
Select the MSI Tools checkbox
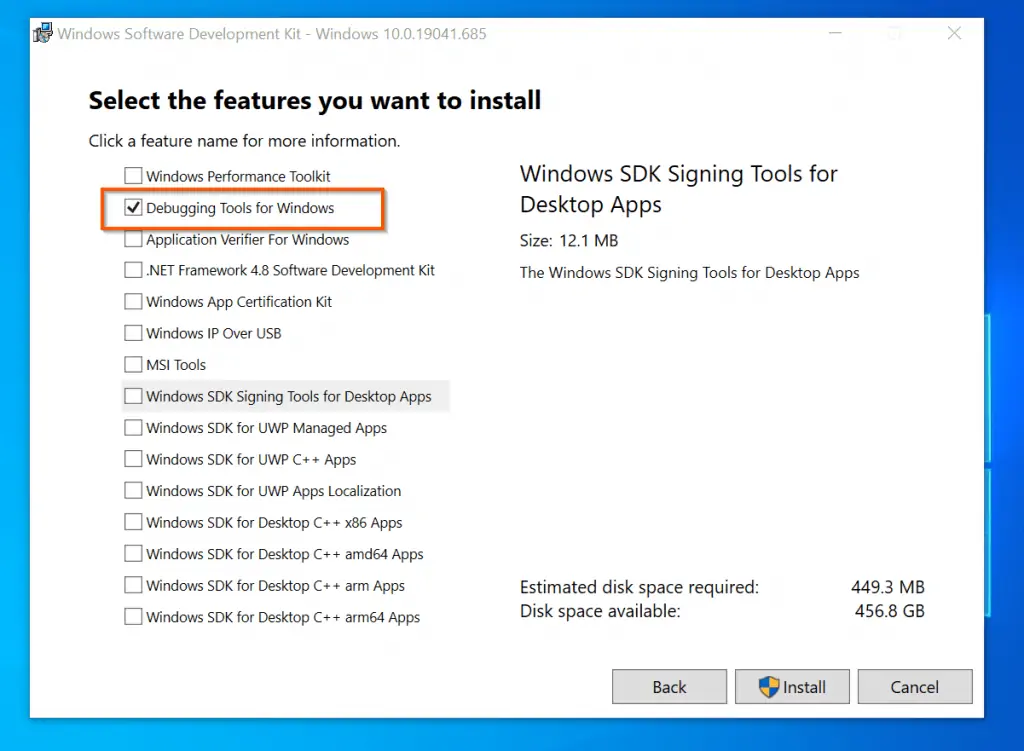(133, 365)
